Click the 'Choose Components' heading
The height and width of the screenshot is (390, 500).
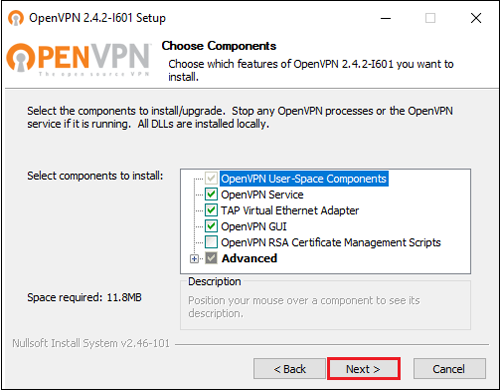pos(219,46)
